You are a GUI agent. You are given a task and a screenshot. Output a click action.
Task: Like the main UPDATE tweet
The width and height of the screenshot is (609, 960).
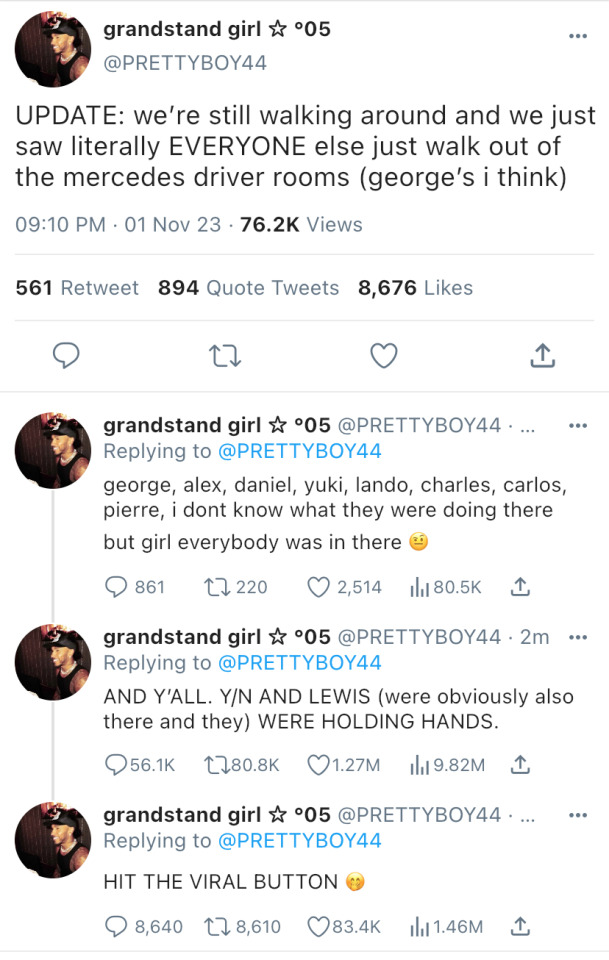tap(383, 354)
